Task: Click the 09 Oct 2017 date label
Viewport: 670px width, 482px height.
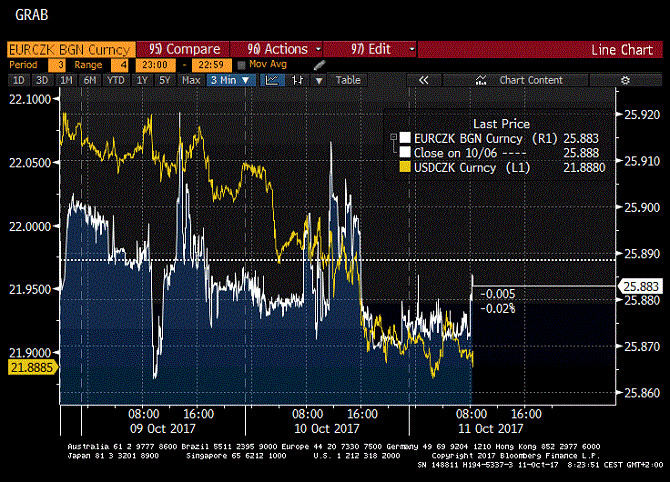Action: tap(163, 429)
